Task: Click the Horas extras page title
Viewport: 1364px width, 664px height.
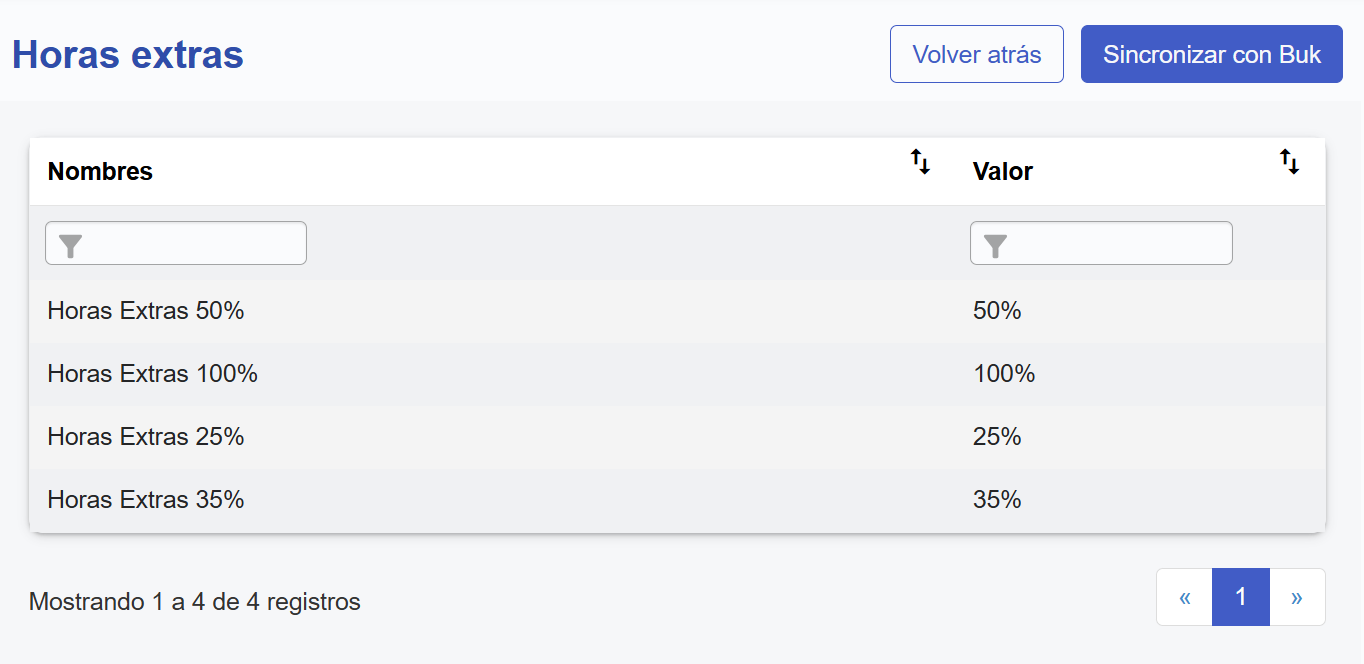Action: click(128, 55)
